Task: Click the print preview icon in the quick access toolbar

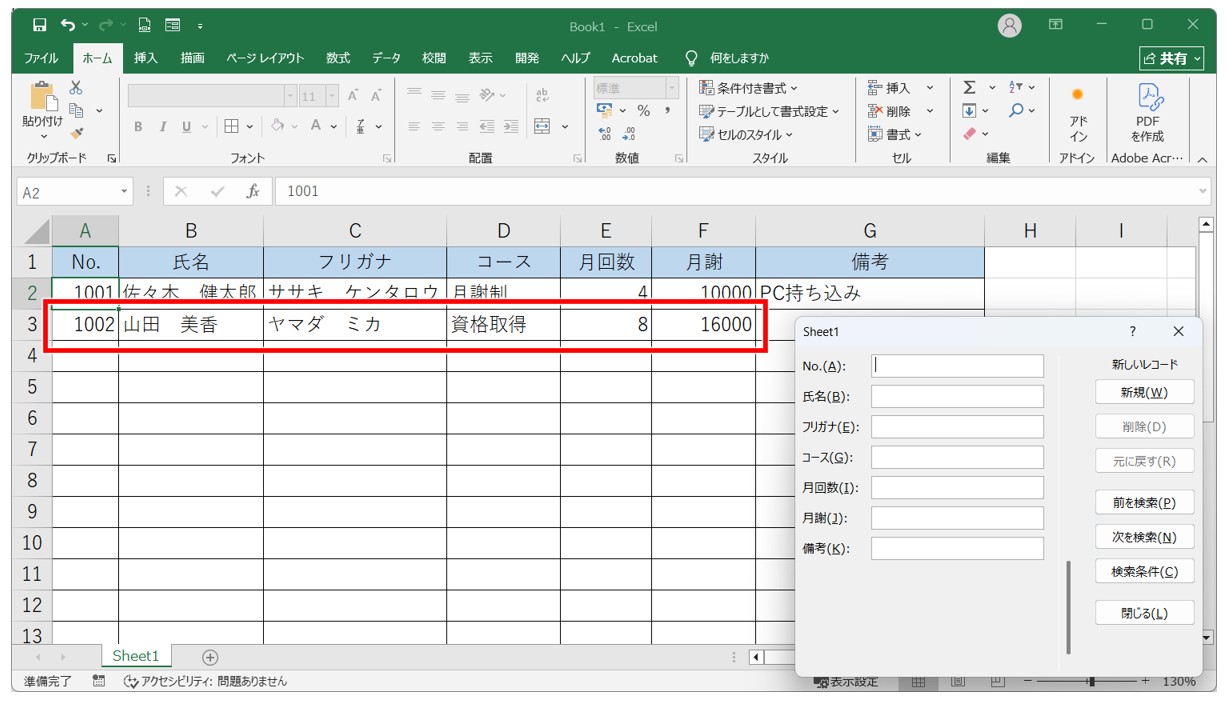Action: point(144,25)
